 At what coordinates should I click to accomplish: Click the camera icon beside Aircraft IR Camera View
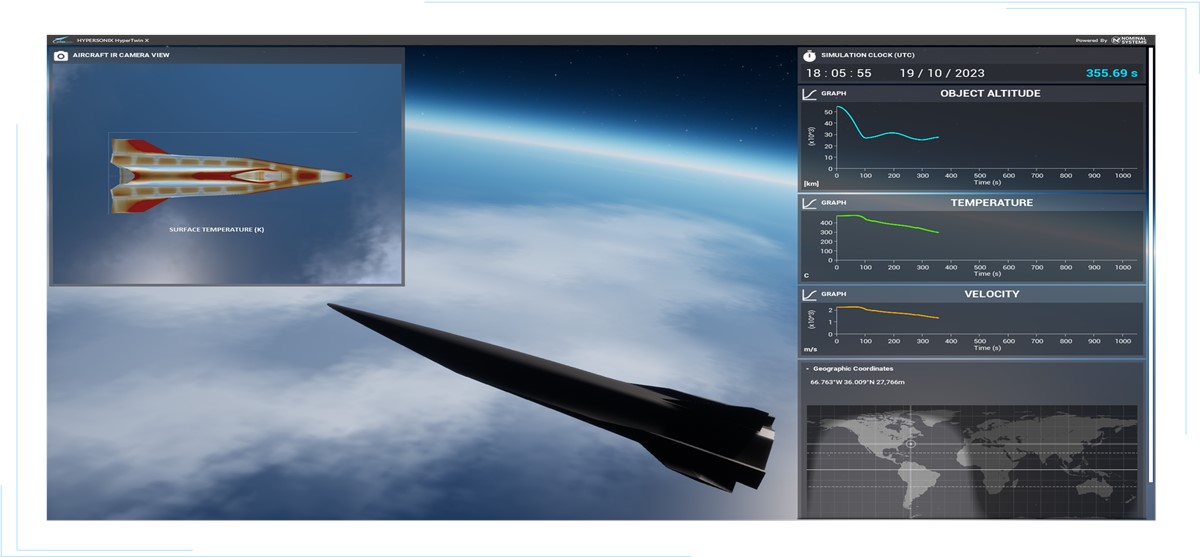pos(61,56)
